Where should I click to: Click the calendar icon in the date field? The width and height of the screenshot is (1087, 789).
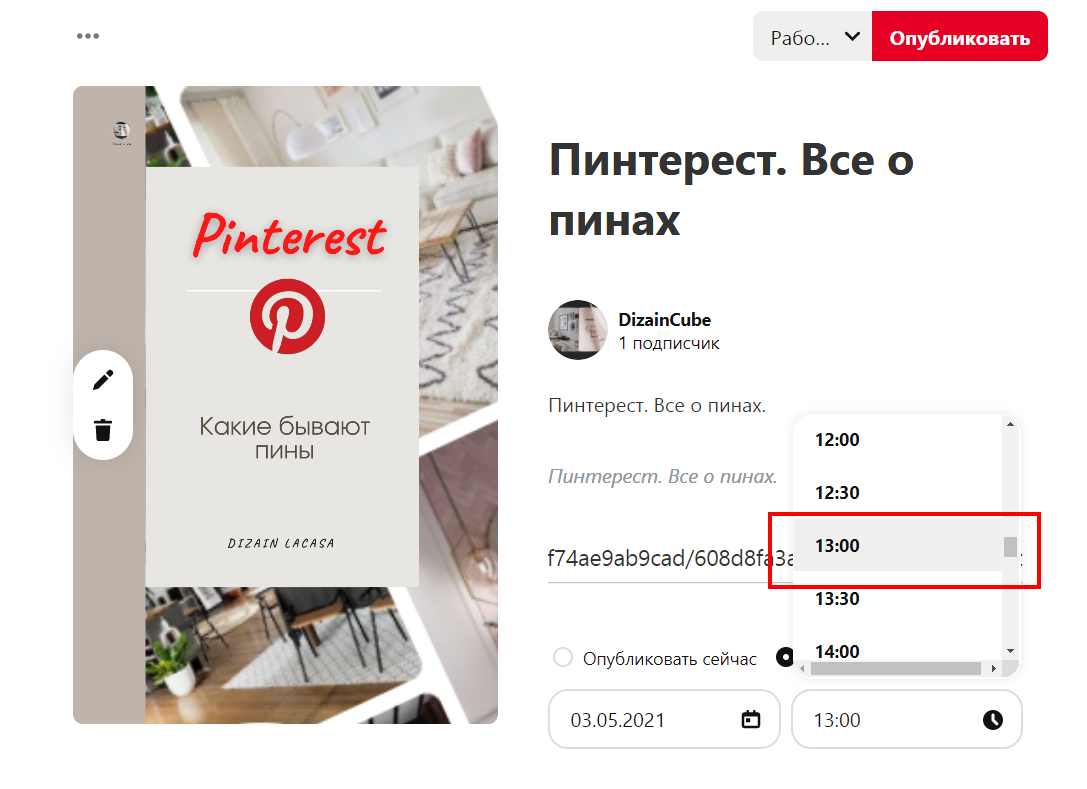[751, 720]
